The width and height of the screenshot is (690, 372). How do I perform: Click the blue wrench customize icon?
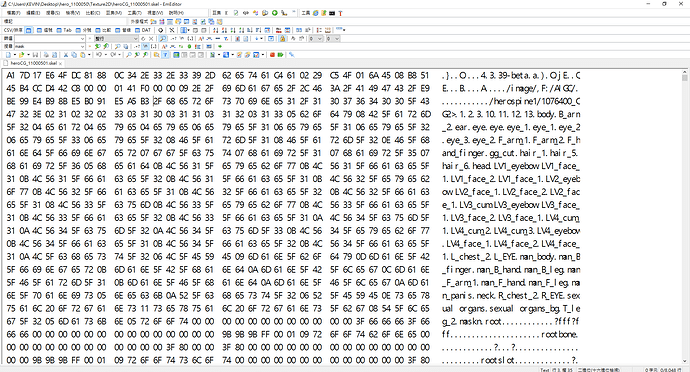pyautogui.click(x=291, y=55)
